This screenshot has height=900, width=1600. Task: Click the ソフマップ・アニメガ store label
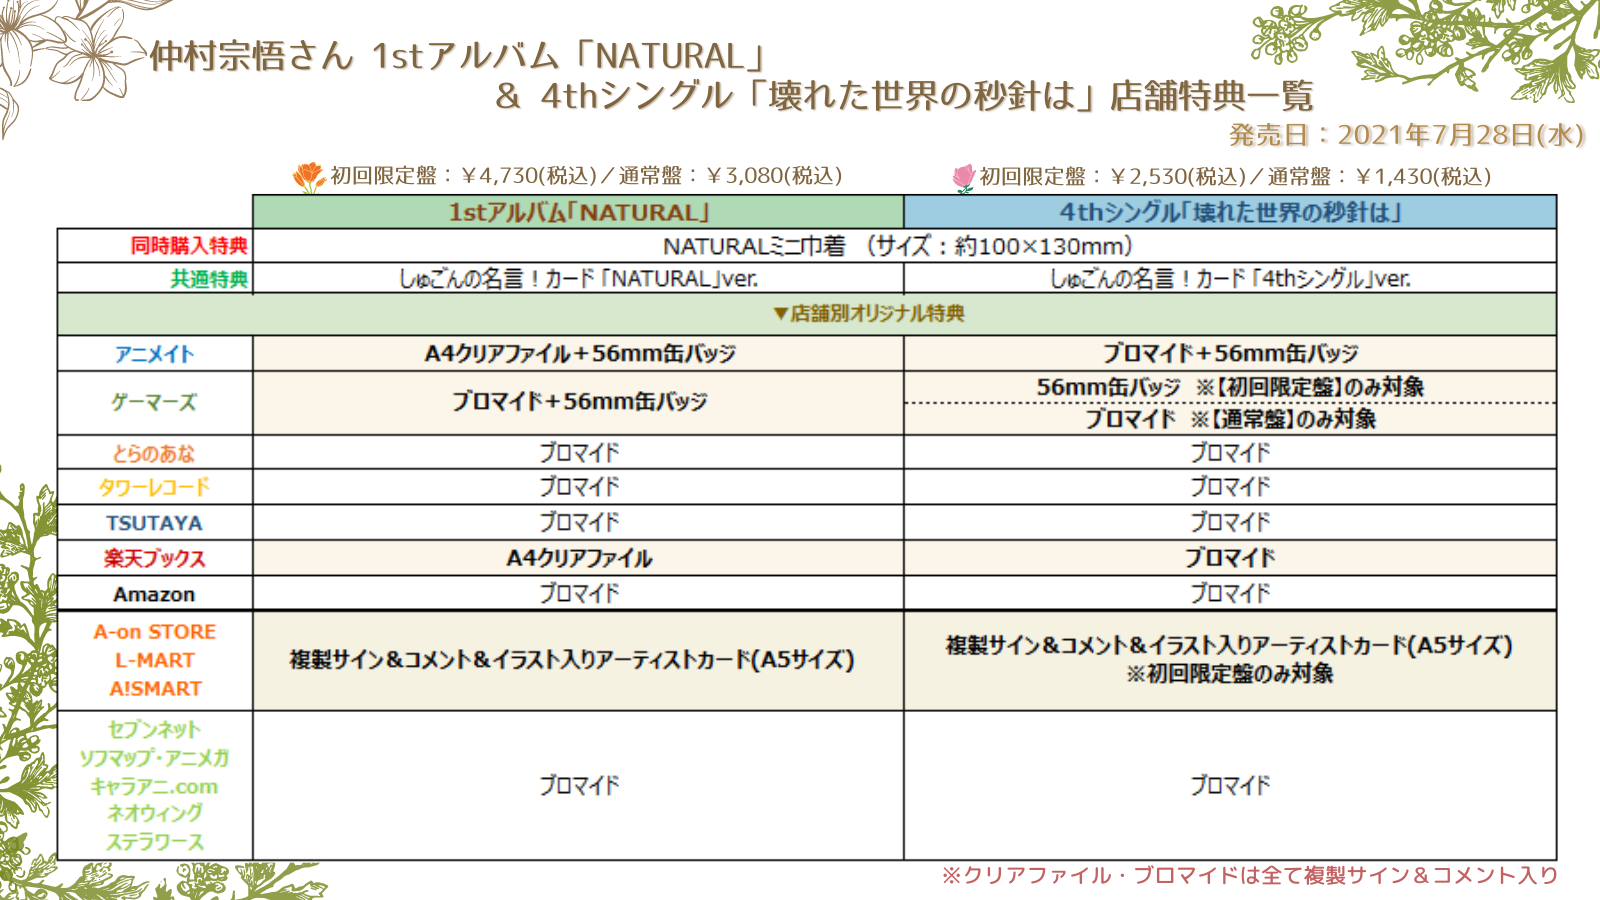(155, 758)
